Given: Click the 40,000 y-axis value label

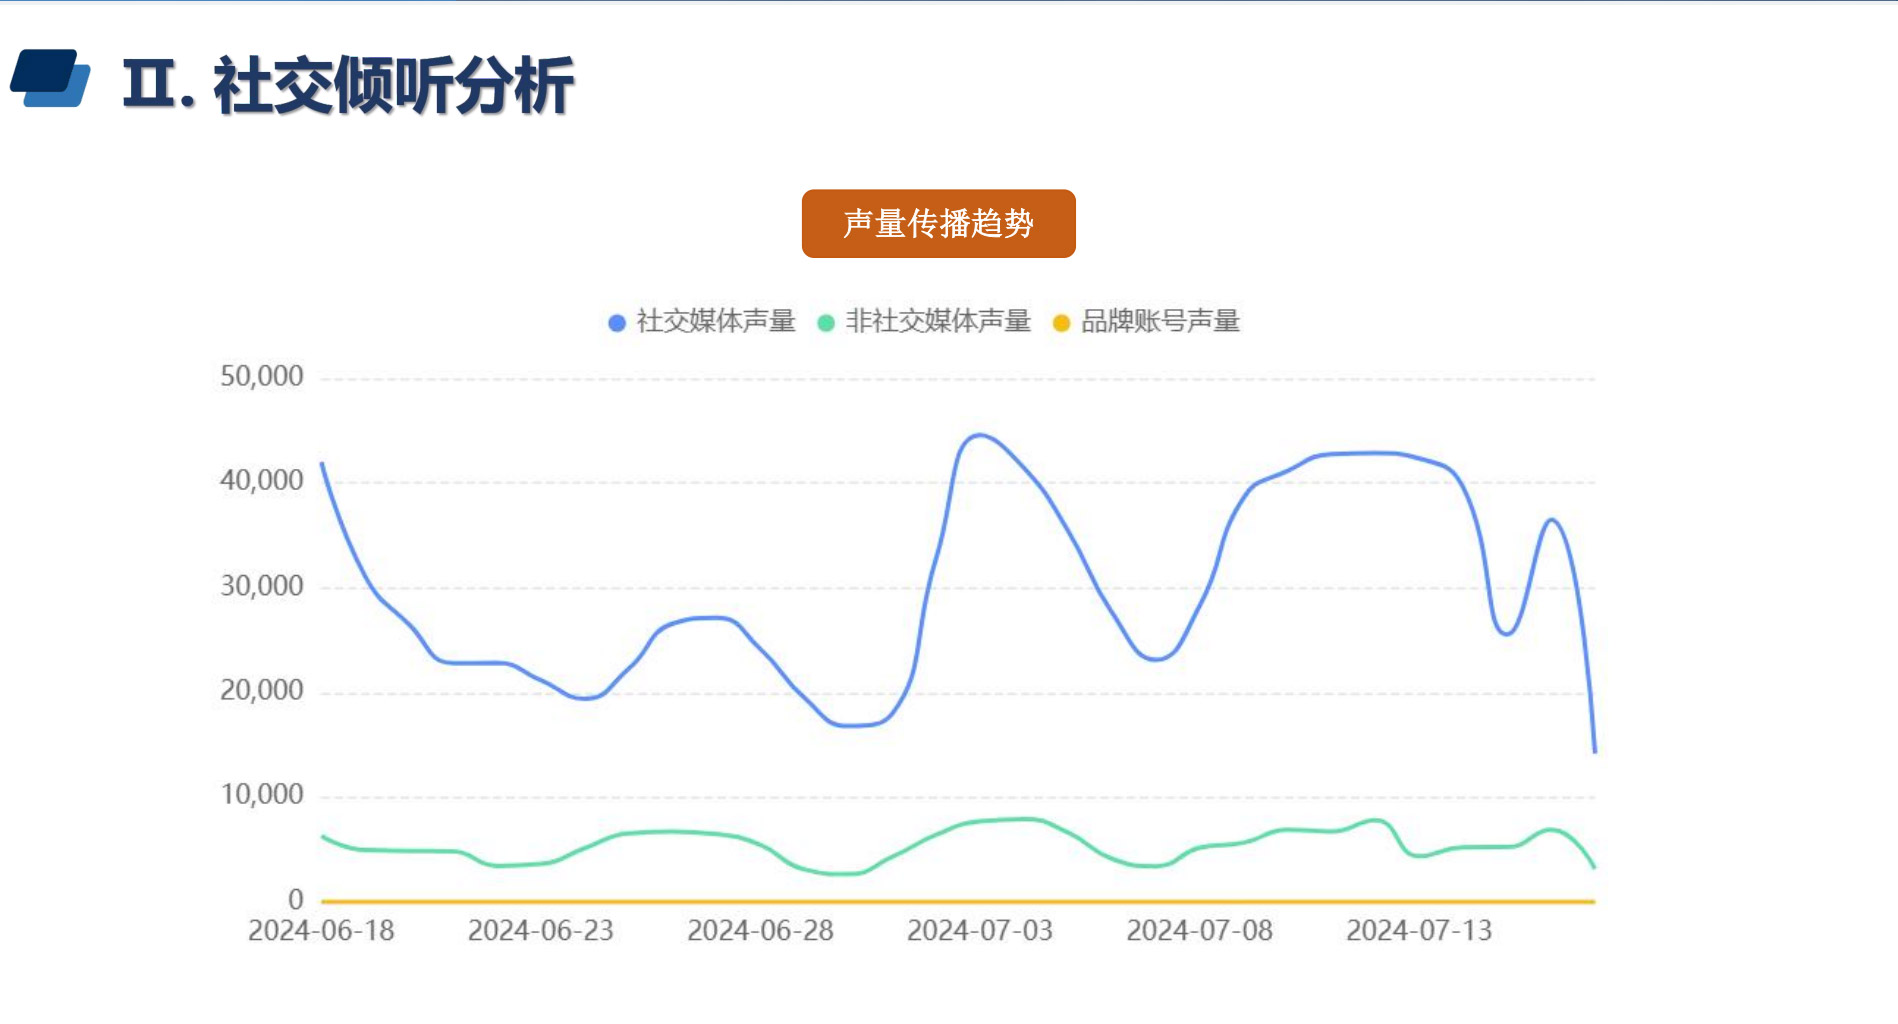Looking at the screenshot, I should tap(261, 481).
